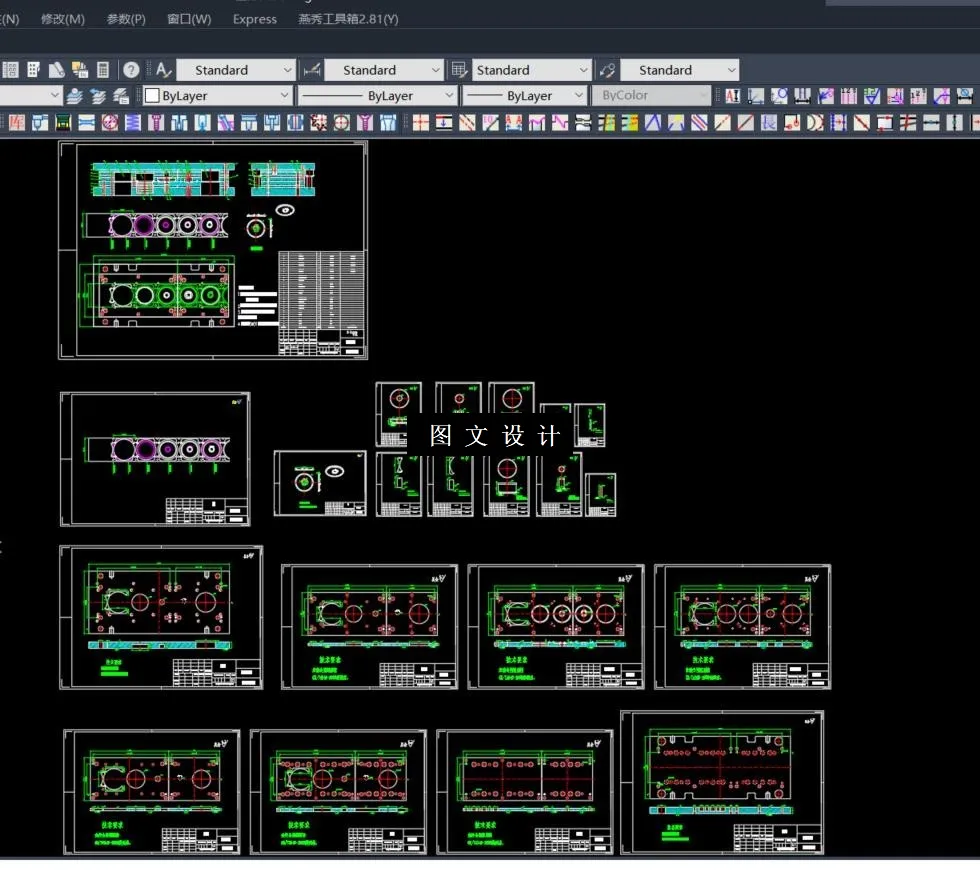
Task: Open the dimension style Standard dropdown
Action: tap(384, 70)
